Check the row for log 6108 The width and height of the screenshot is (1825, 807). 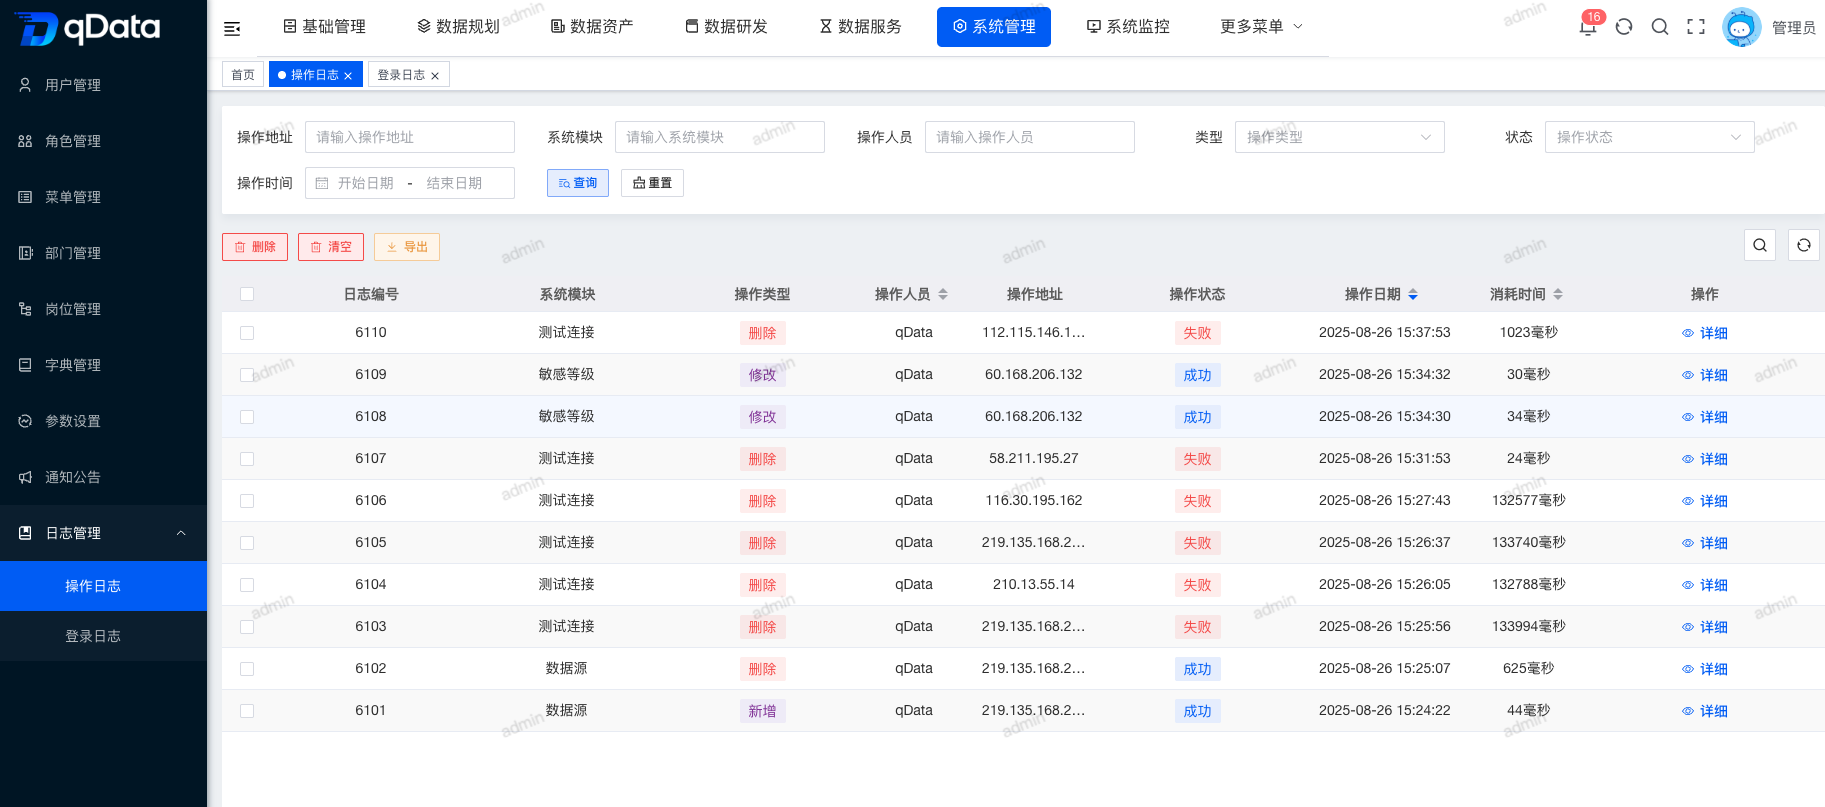(247, 417)
